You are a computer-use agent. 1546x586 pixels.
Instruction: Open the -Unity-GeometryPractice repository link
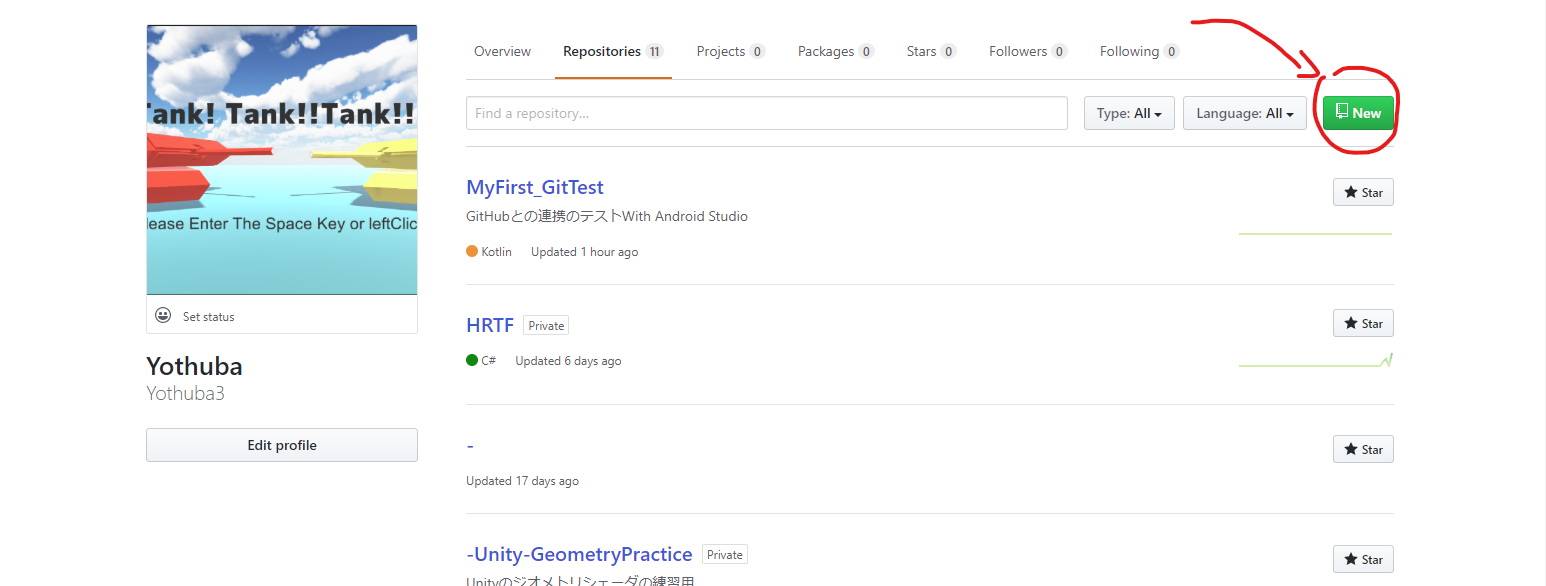point(579,554)
